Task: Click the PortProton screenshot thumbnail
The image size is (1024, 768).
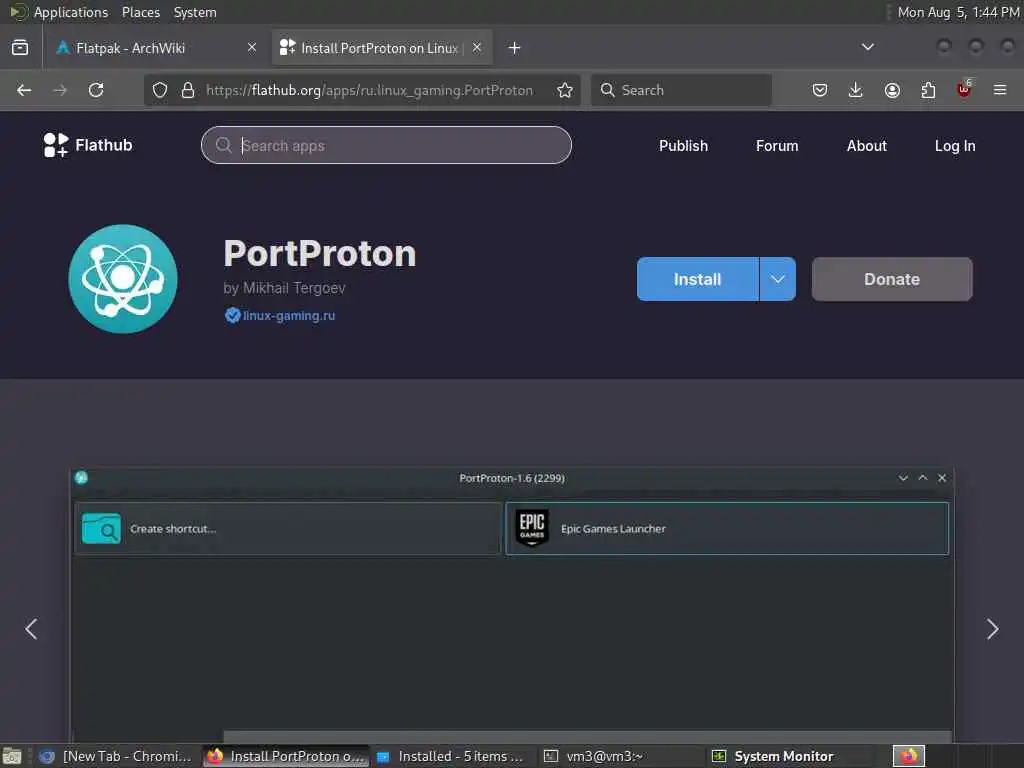Action: pyautogui.click(x=512, y=605)
